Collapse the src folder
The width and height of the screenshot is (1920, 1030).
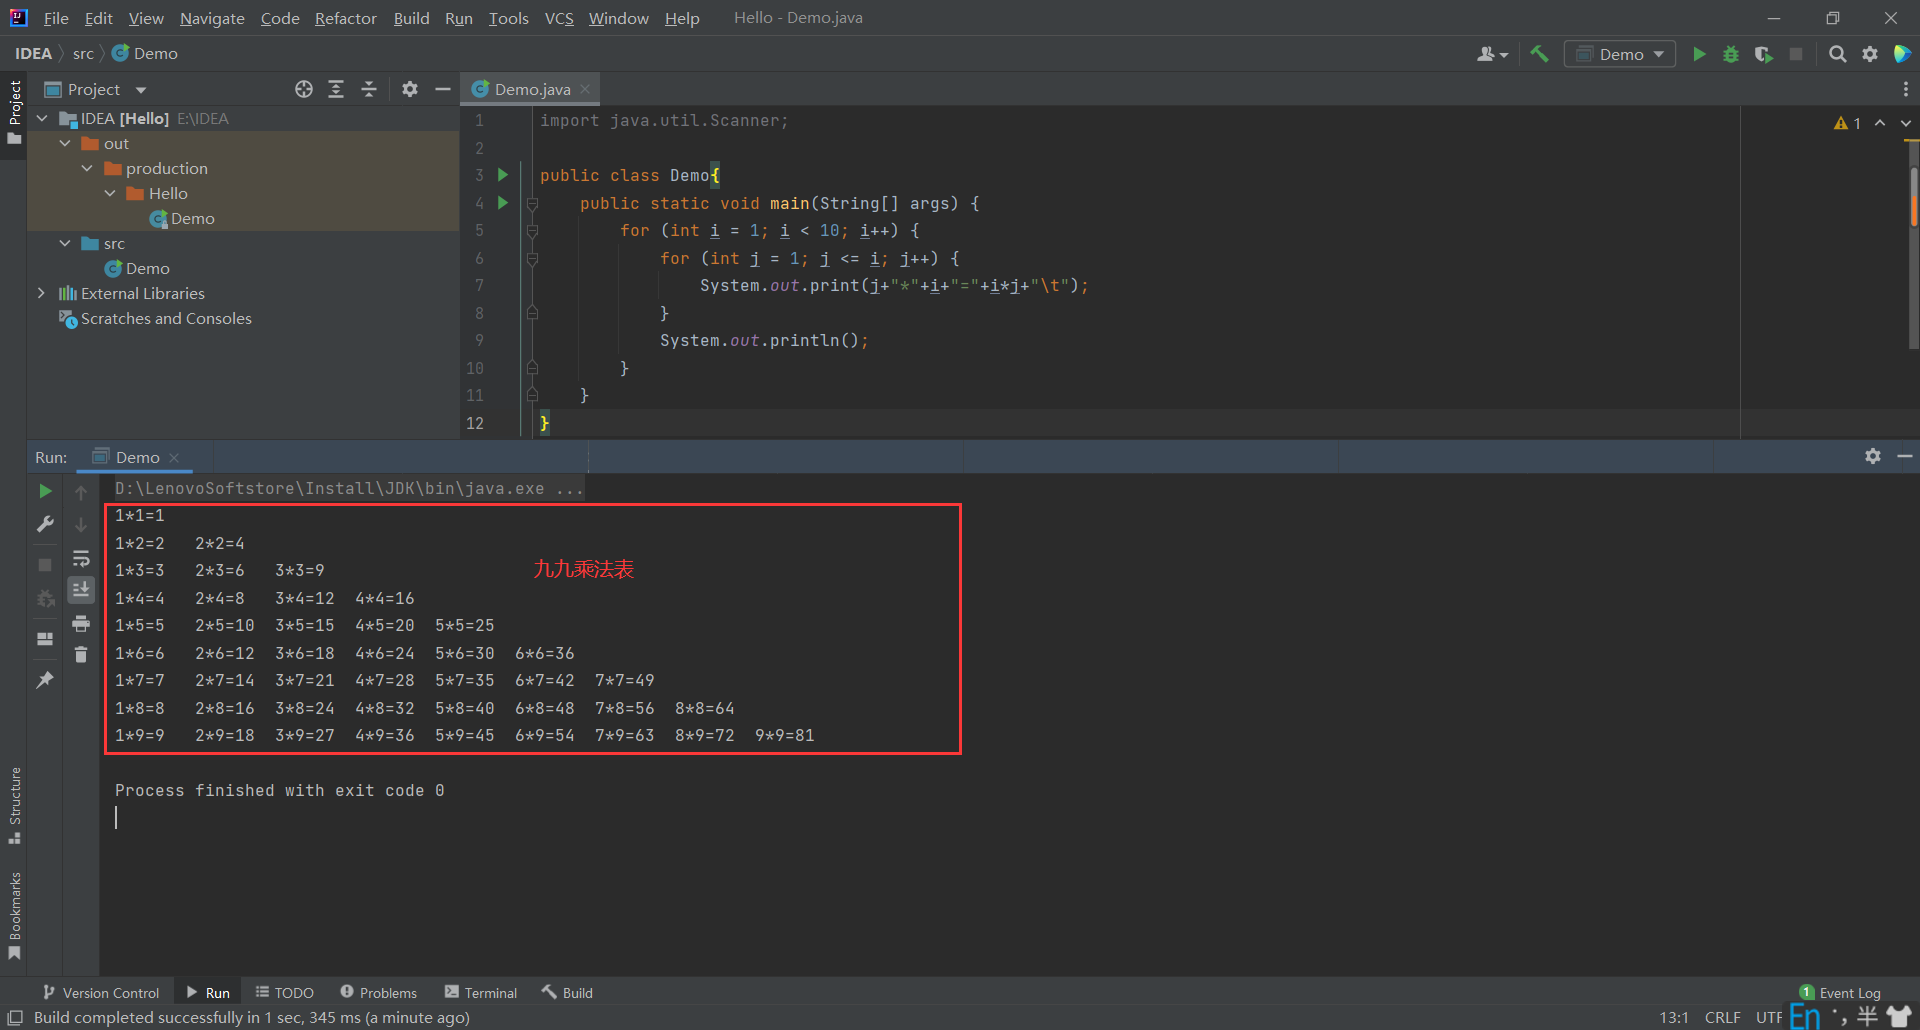tap(65, 243)
